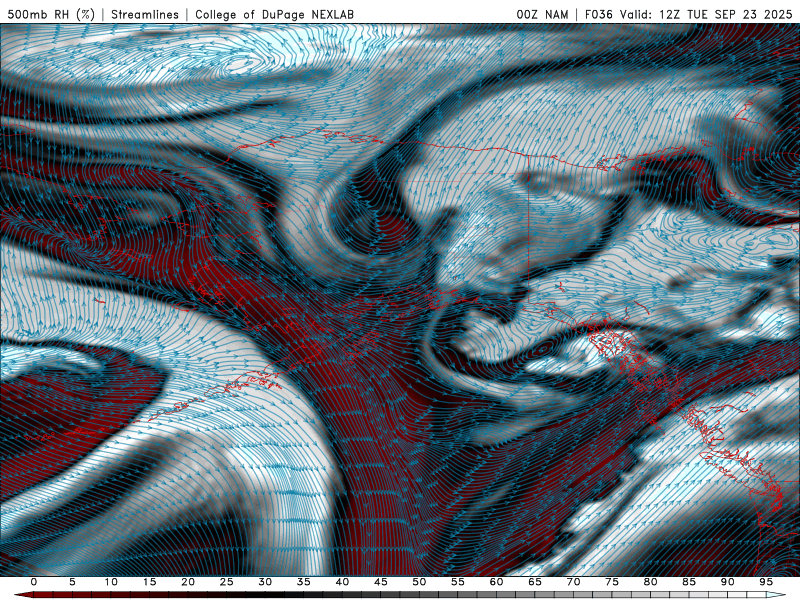Image resolution: width=800 pixels, height=600 pixels.
Task: Click the colorbar label '70'
Action: point(573,582)
